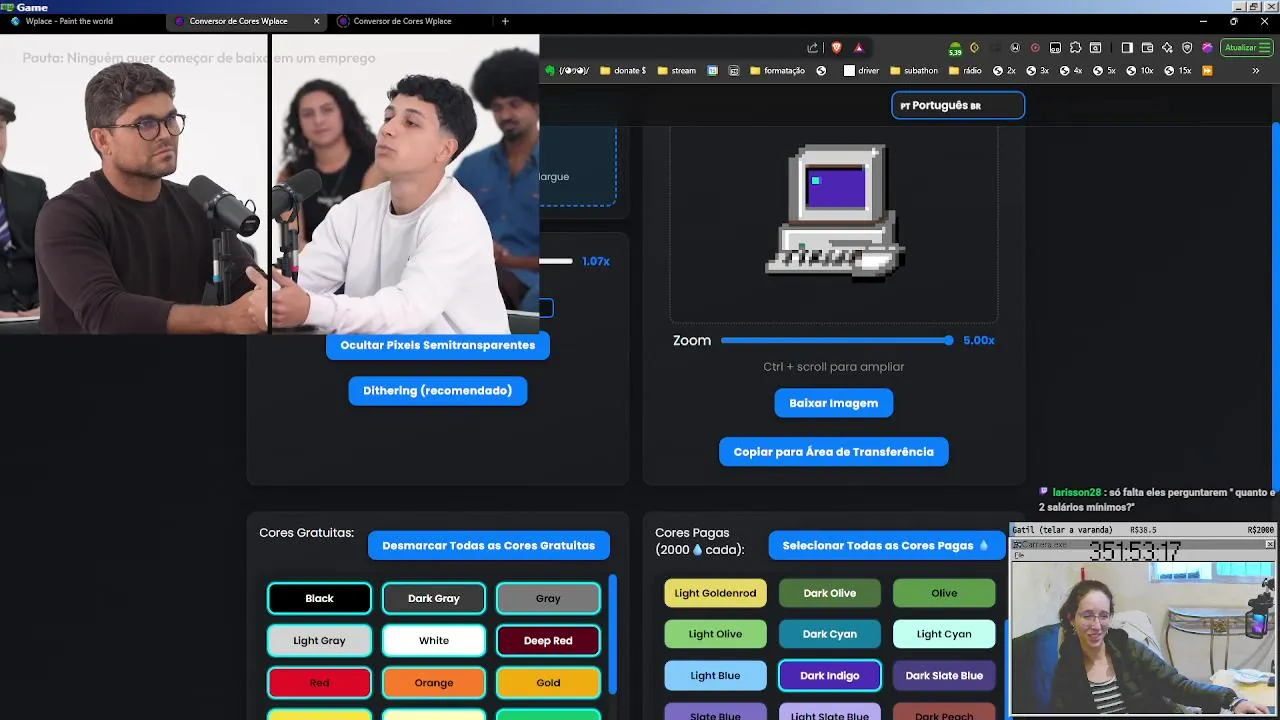Viewport: 1280px width, 720px height.
Task: Toggle the browser sidebar panel icon
Action: 1127,48
